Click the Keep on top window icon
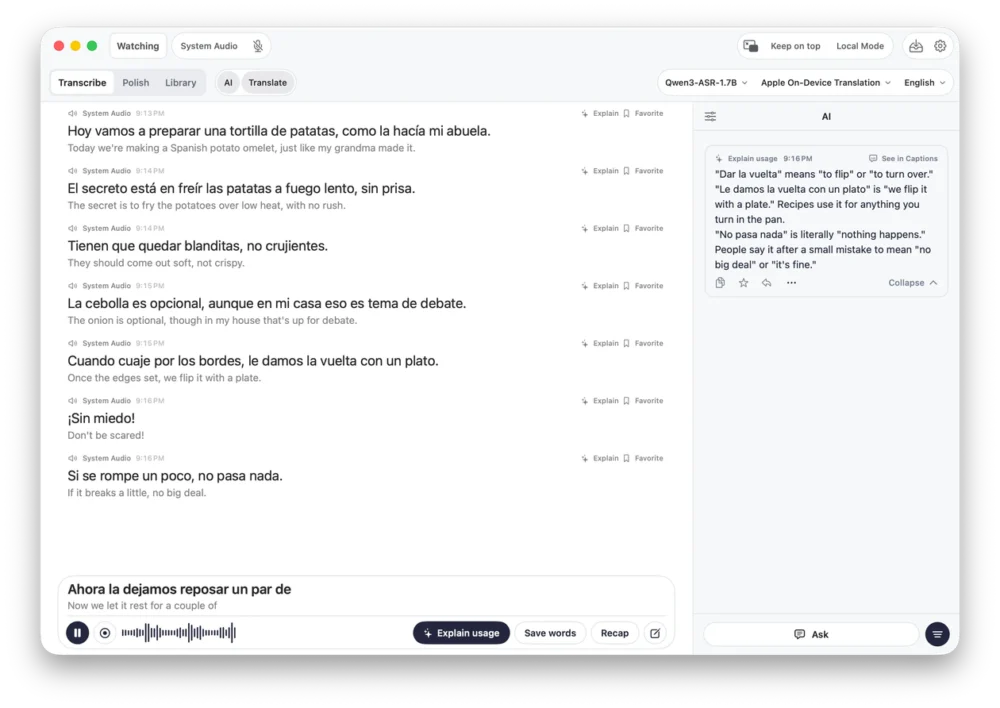 (751, 46)
